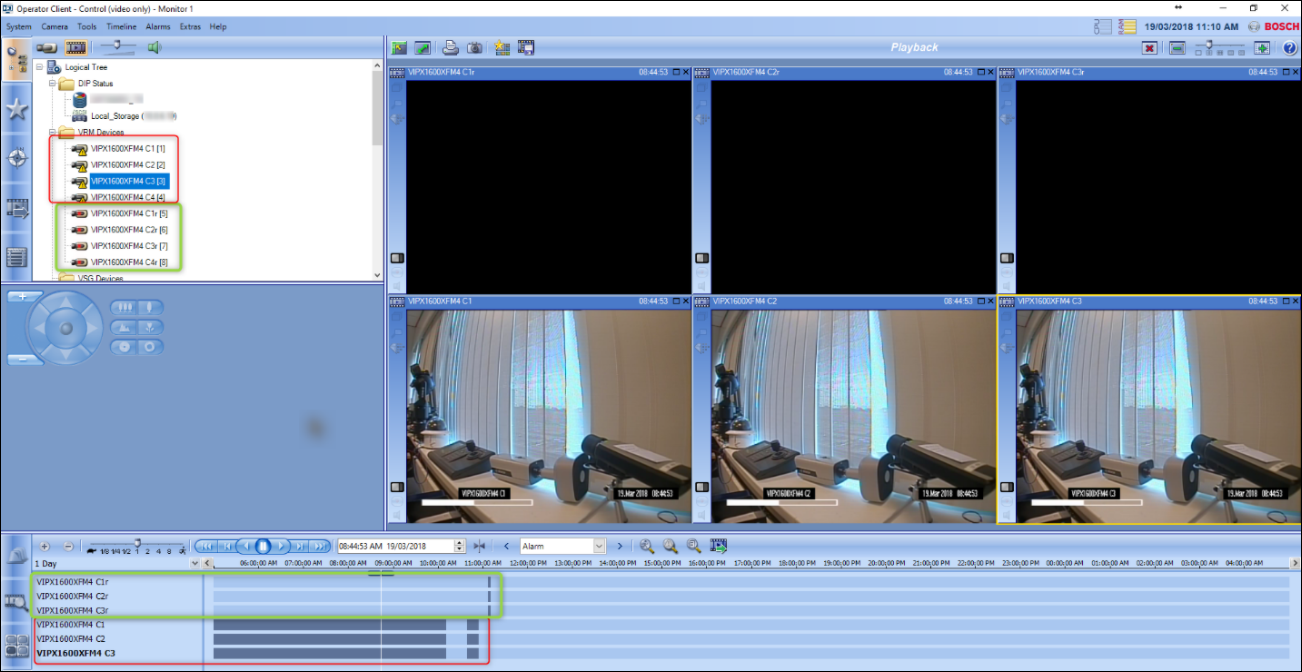Open the help question mark icon
The height and width of the screenshot is (672, 1302).
[x=1289, y=48]
